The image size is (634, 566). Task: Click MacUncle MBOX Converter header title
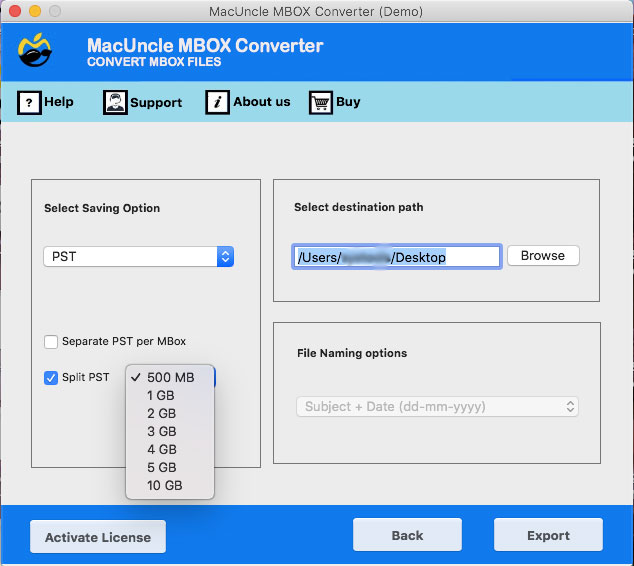click(x=205, y=45)
